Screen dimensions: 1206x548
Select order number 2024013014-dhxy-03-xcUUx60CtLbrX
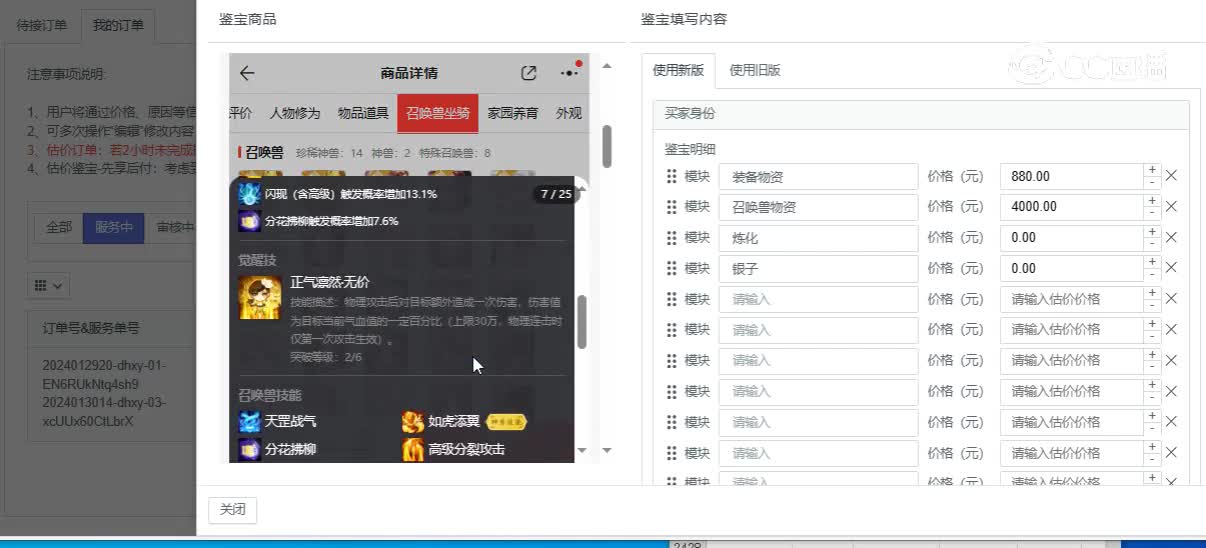coord(104,412)
